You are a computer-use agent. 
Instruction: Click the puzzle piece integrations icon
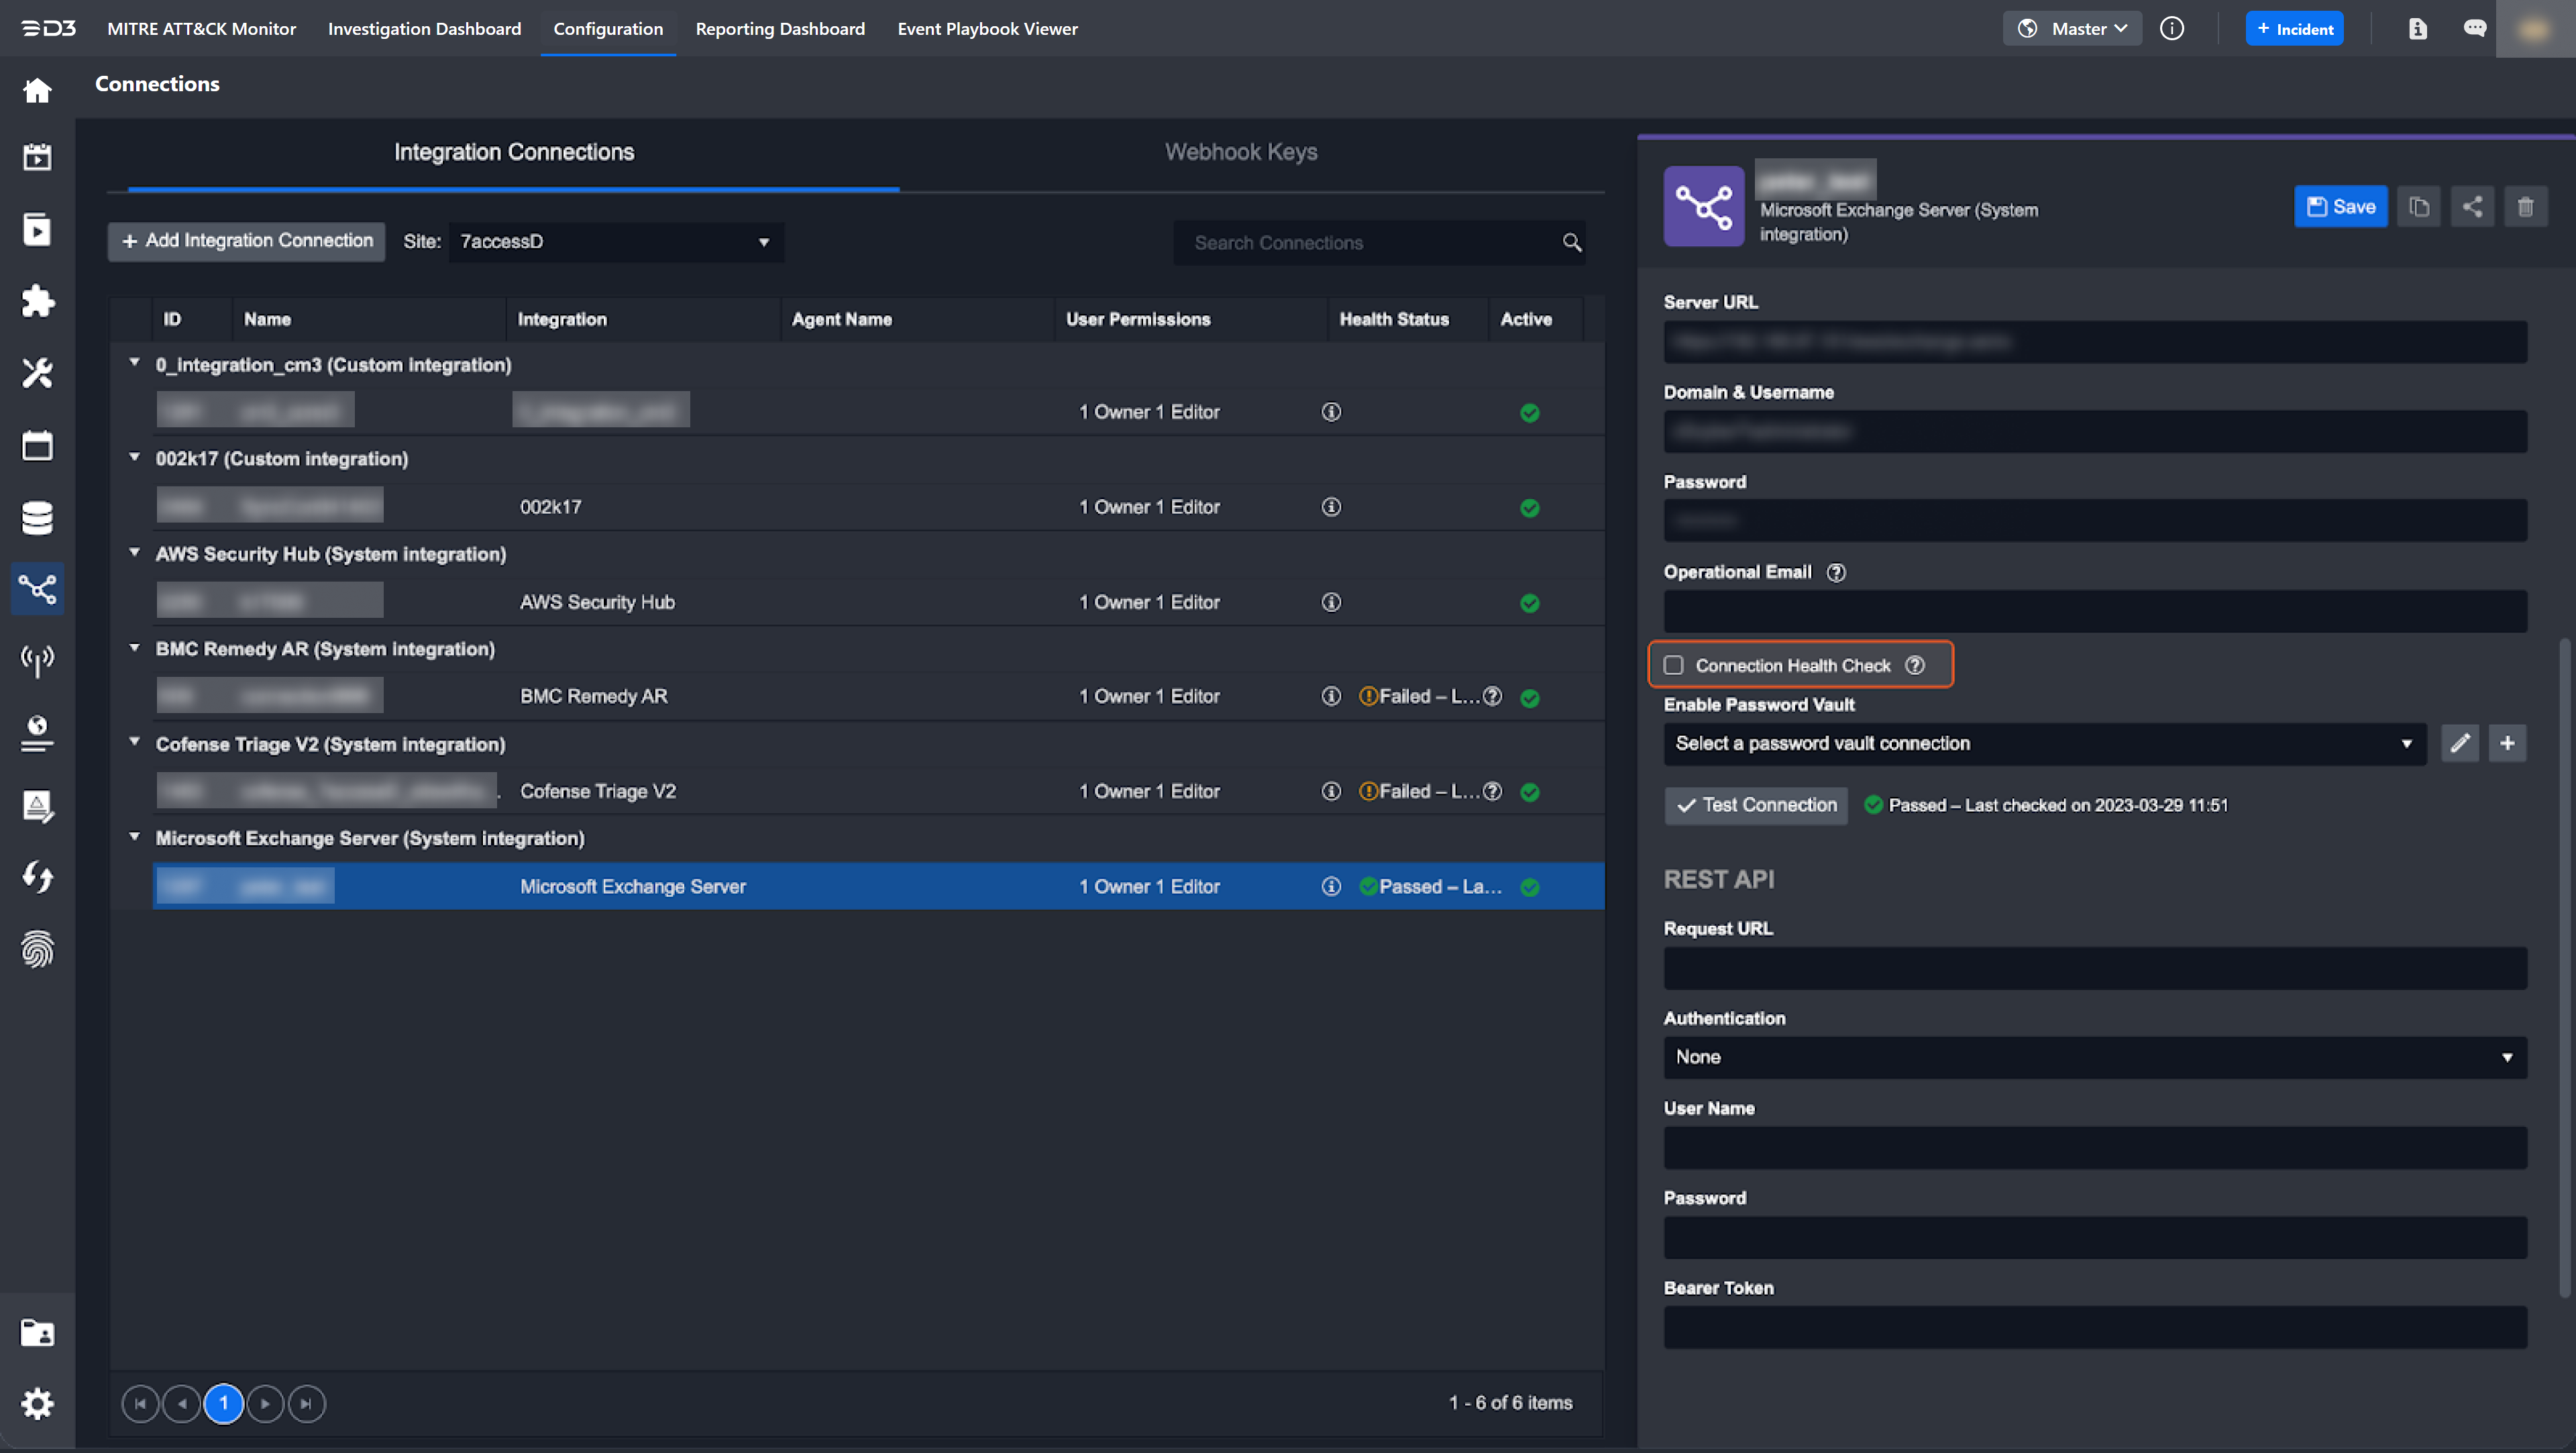click(37, 301)
